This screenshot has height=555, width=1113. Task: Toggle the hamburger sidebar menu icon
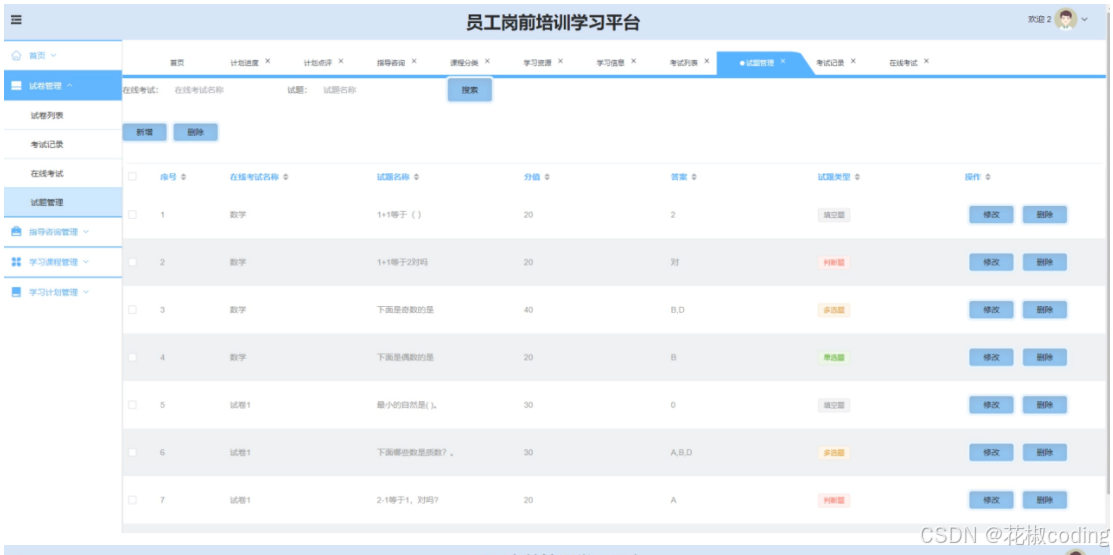(16, 20)
